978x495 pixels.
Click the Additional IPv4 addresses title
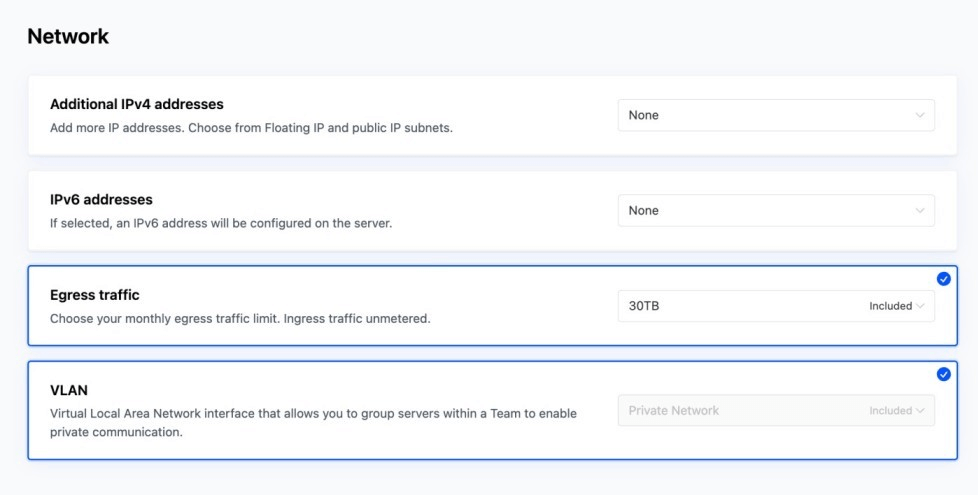tap(137, 104)
